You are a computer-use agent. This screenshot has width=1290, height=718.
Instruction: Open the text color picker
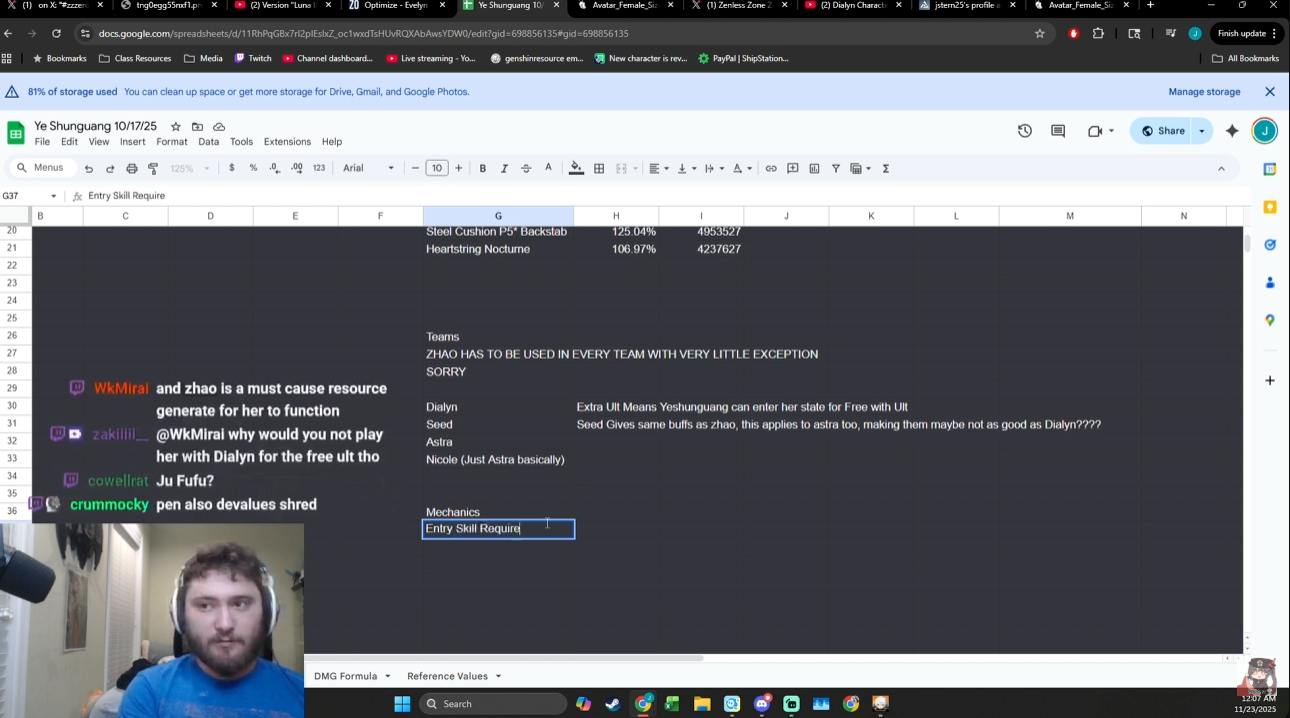548,168
